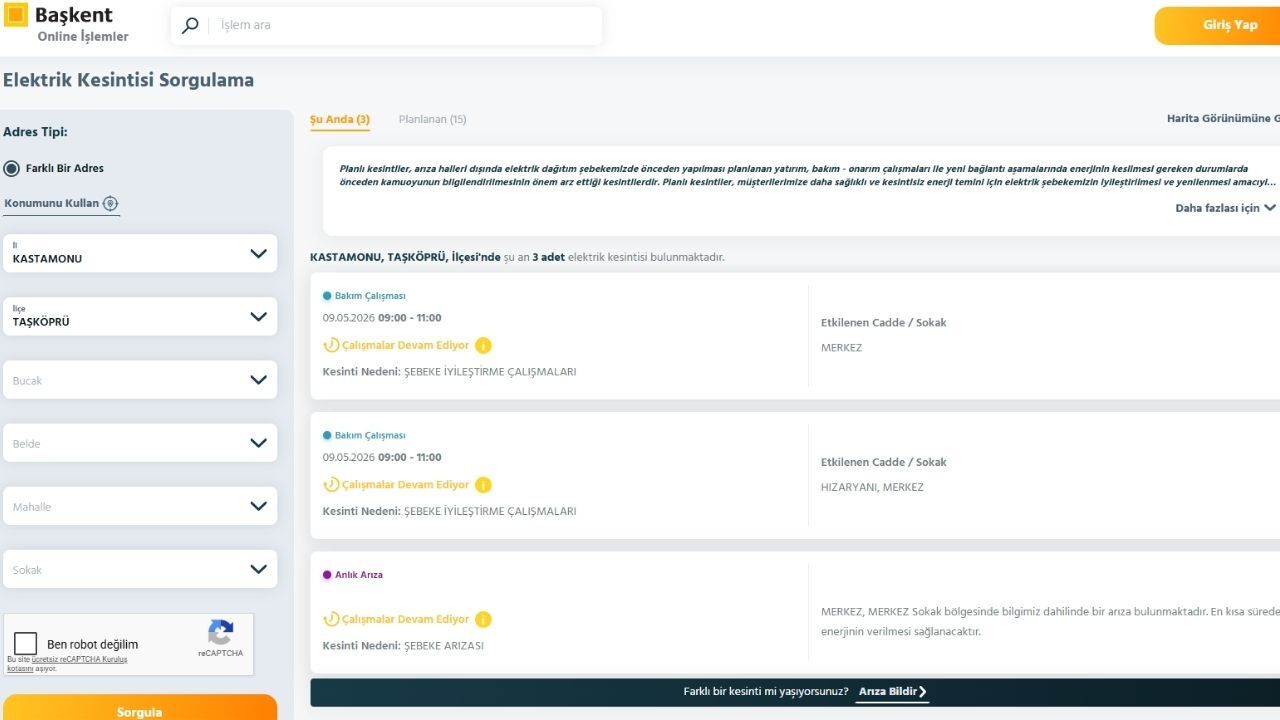Viewport: 1280px width, 720px height.
Task: Open the İlçe dropdown showing TAŞKÖPRÜ
Action: coord(140,316)
